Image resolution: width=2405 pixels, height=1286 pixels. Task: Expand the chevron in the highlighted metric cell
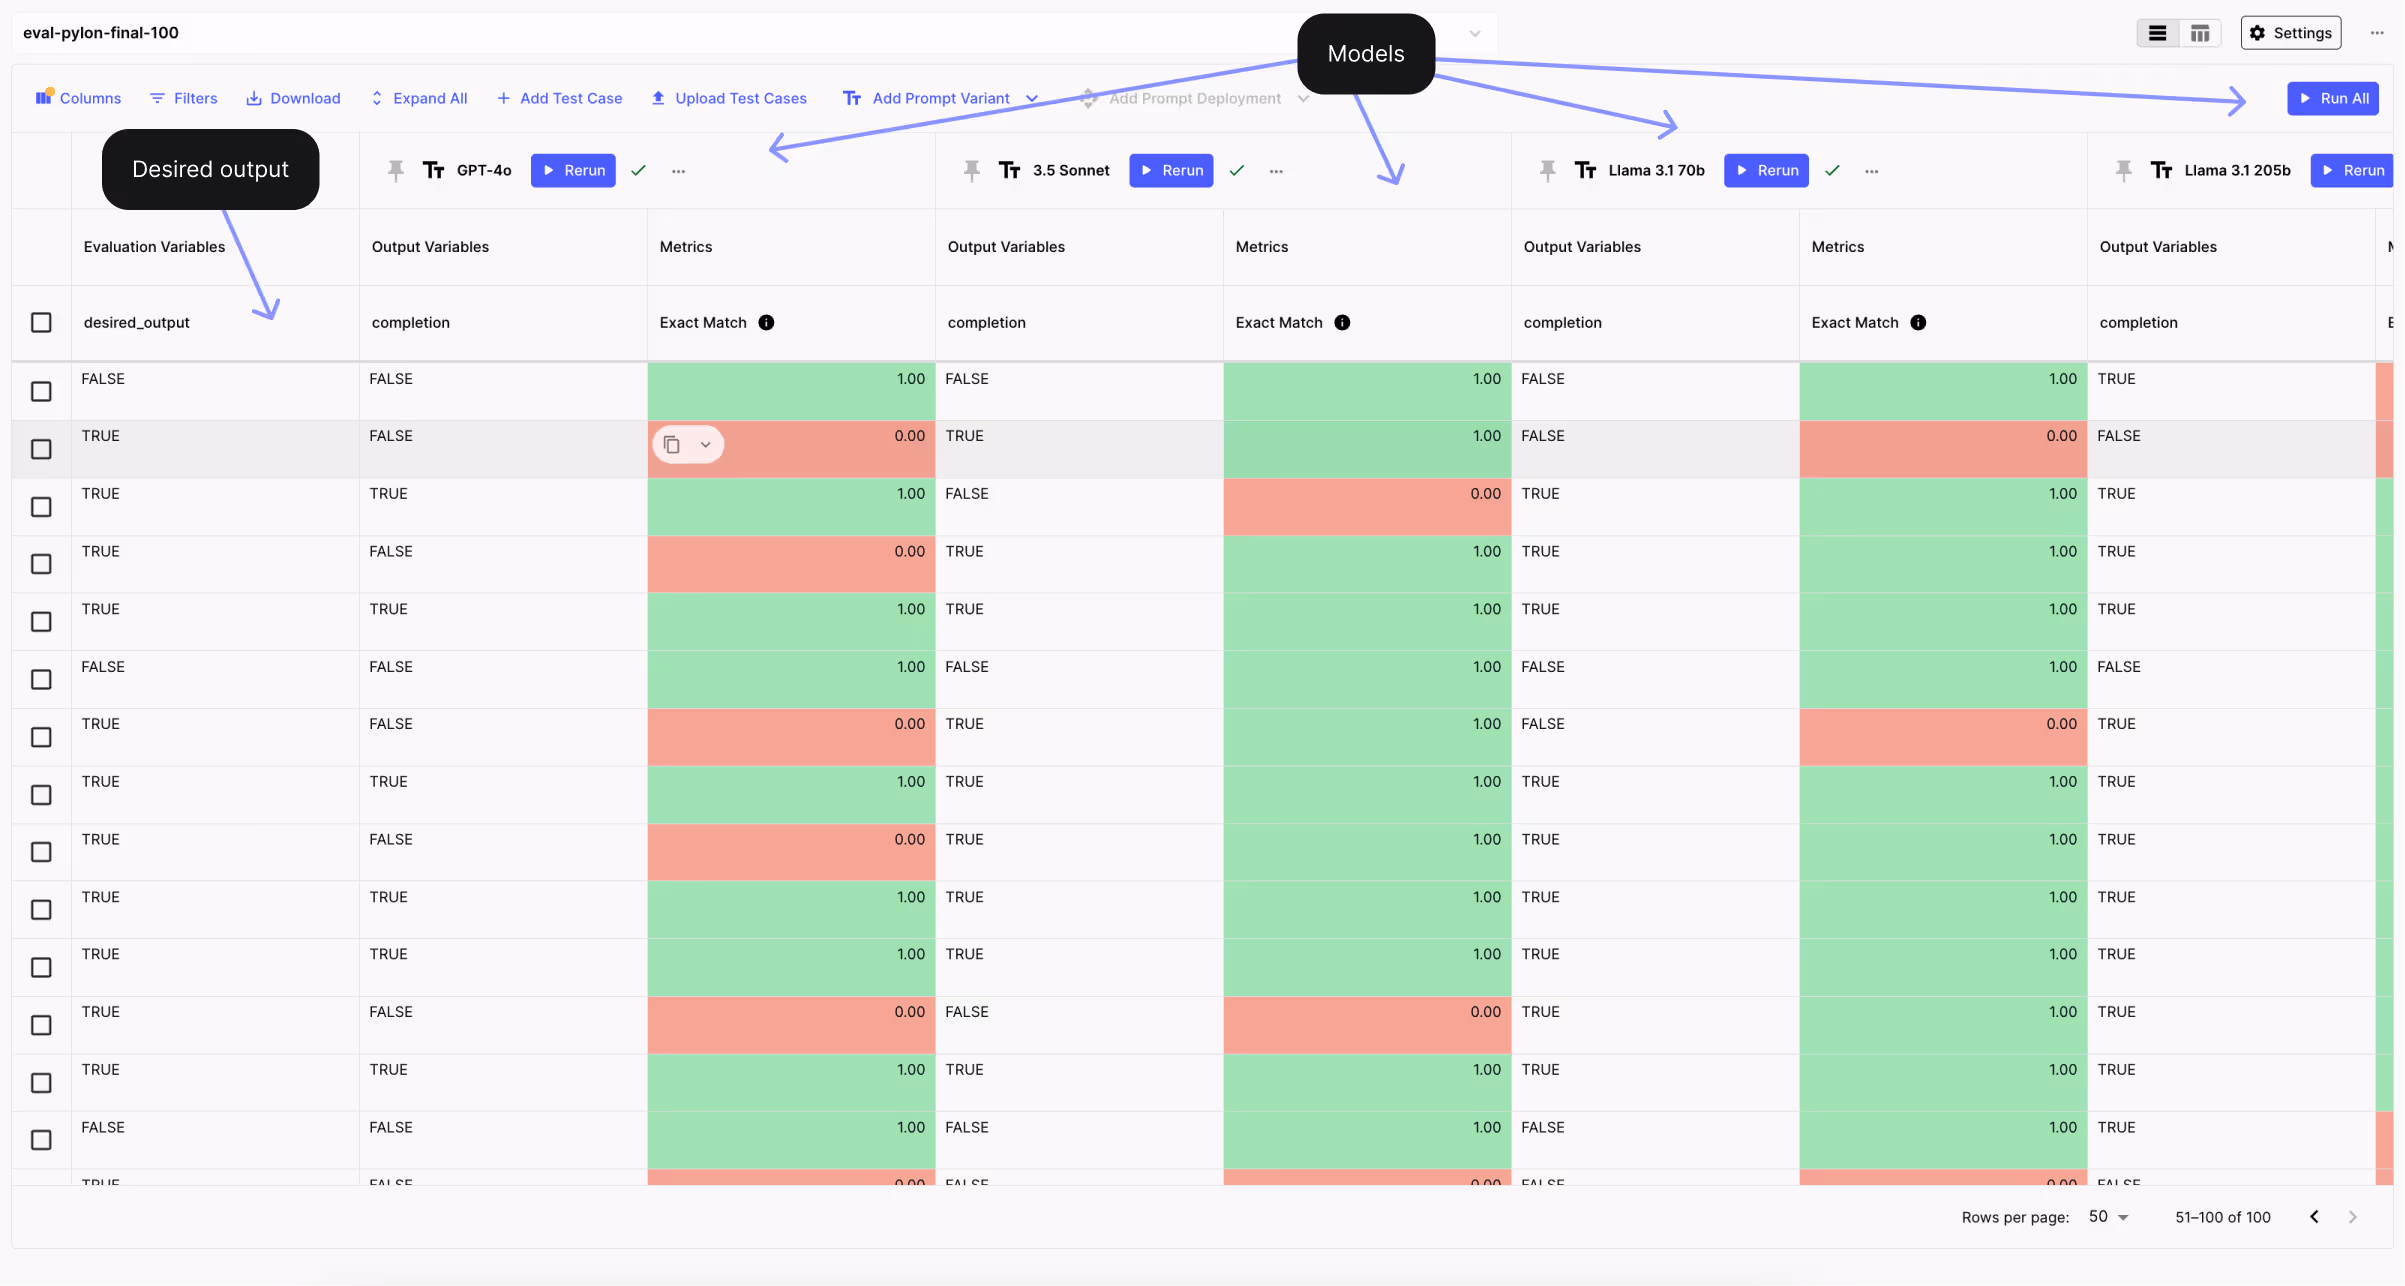[x=706, y=445]
